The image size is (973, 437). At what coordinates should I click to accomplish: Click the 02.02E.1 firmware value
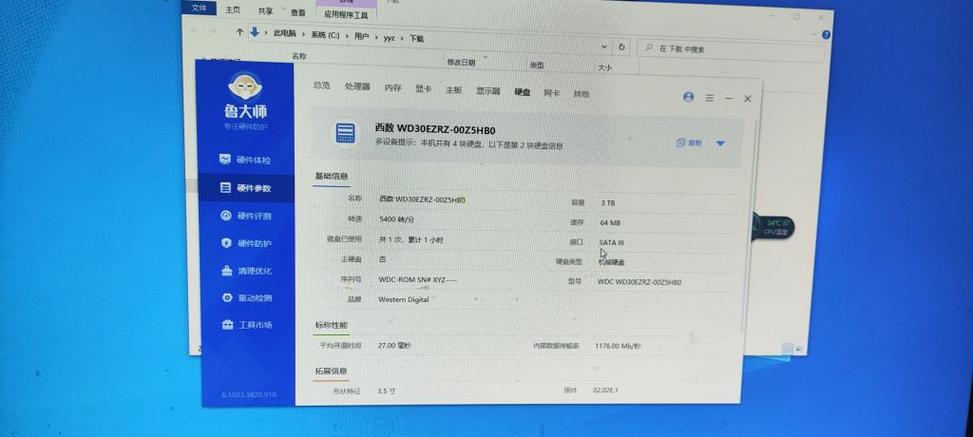605,390
